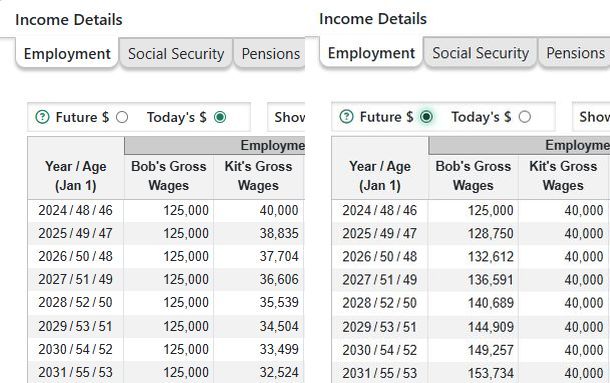Click Kit's Gross Wages header, right table

pyautogui.click(x=563, y=176)
